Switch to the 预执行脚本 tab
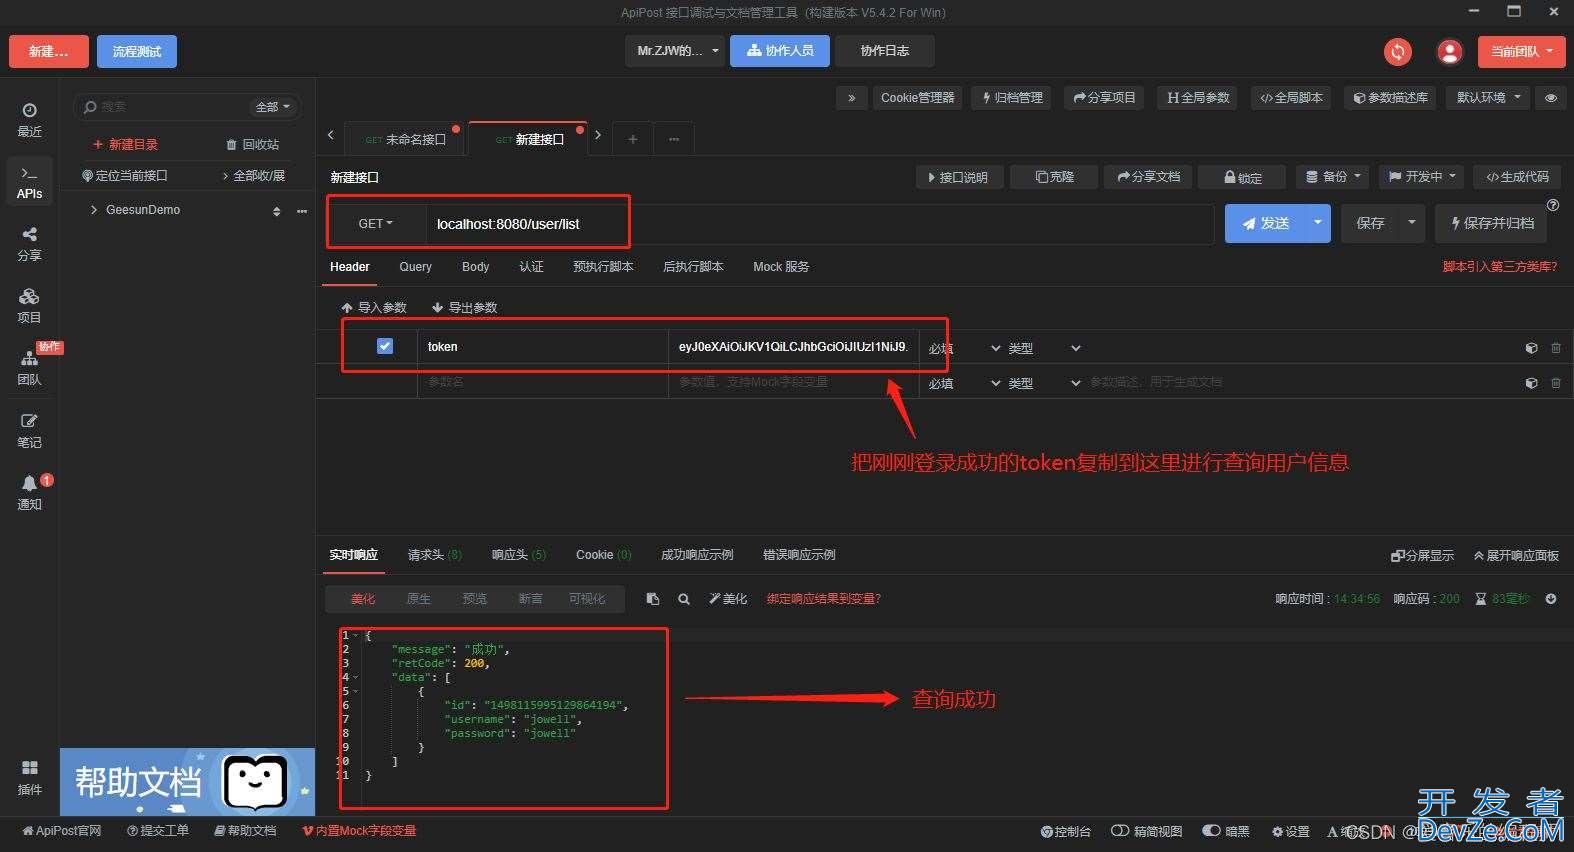The height and width of the screenshot is (852, 1574). click(x=603, y=267)
